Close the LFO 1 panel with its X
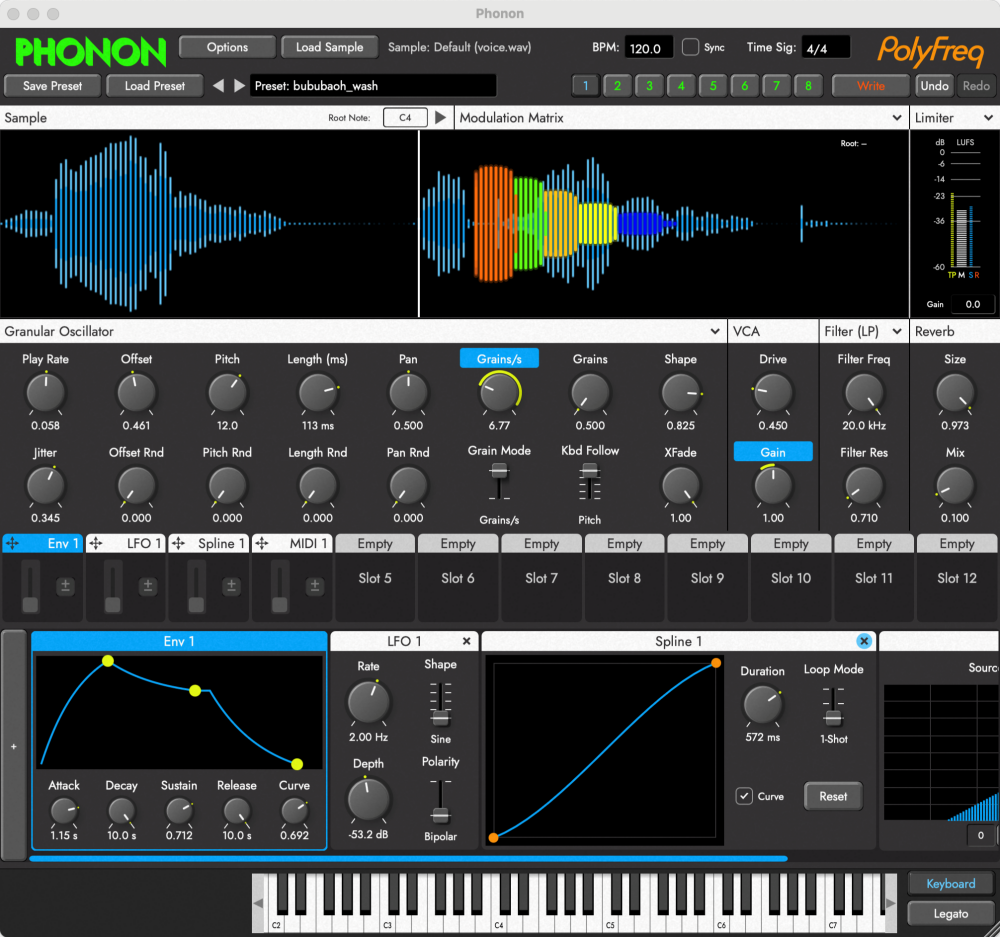Image resolution: width=1000 pixels, height=937 pixels. 467,641
